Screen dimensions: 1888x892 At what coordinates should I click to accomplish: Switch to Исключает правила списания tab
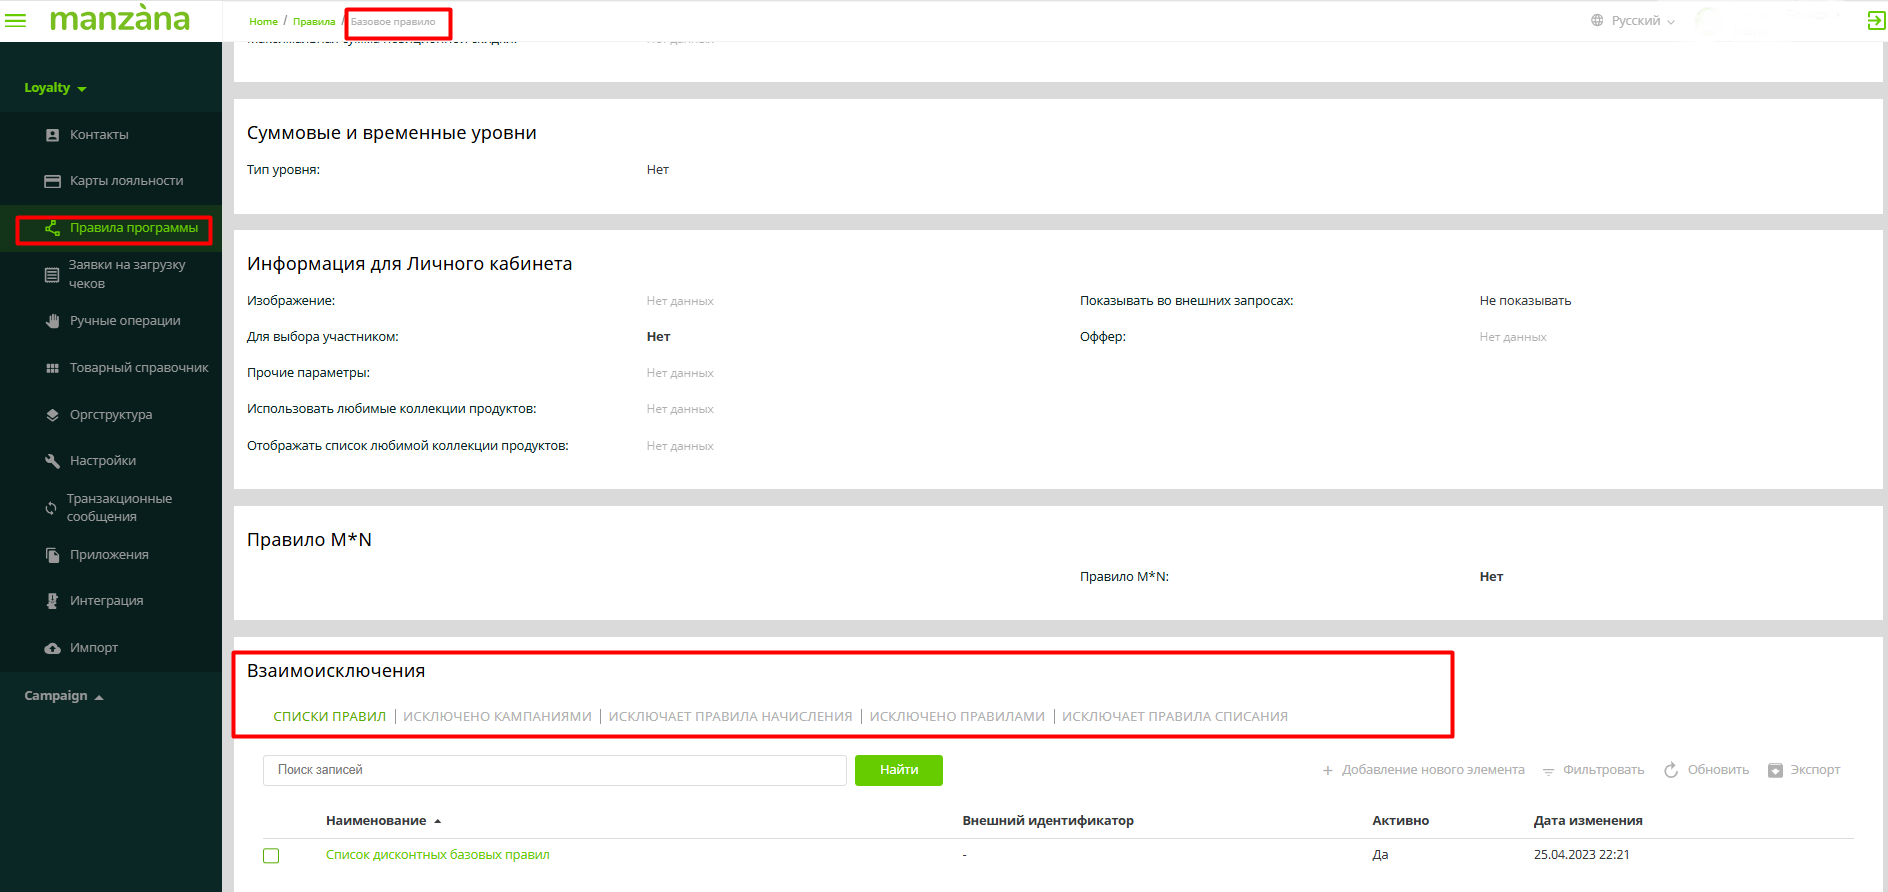pos(1174,717)
